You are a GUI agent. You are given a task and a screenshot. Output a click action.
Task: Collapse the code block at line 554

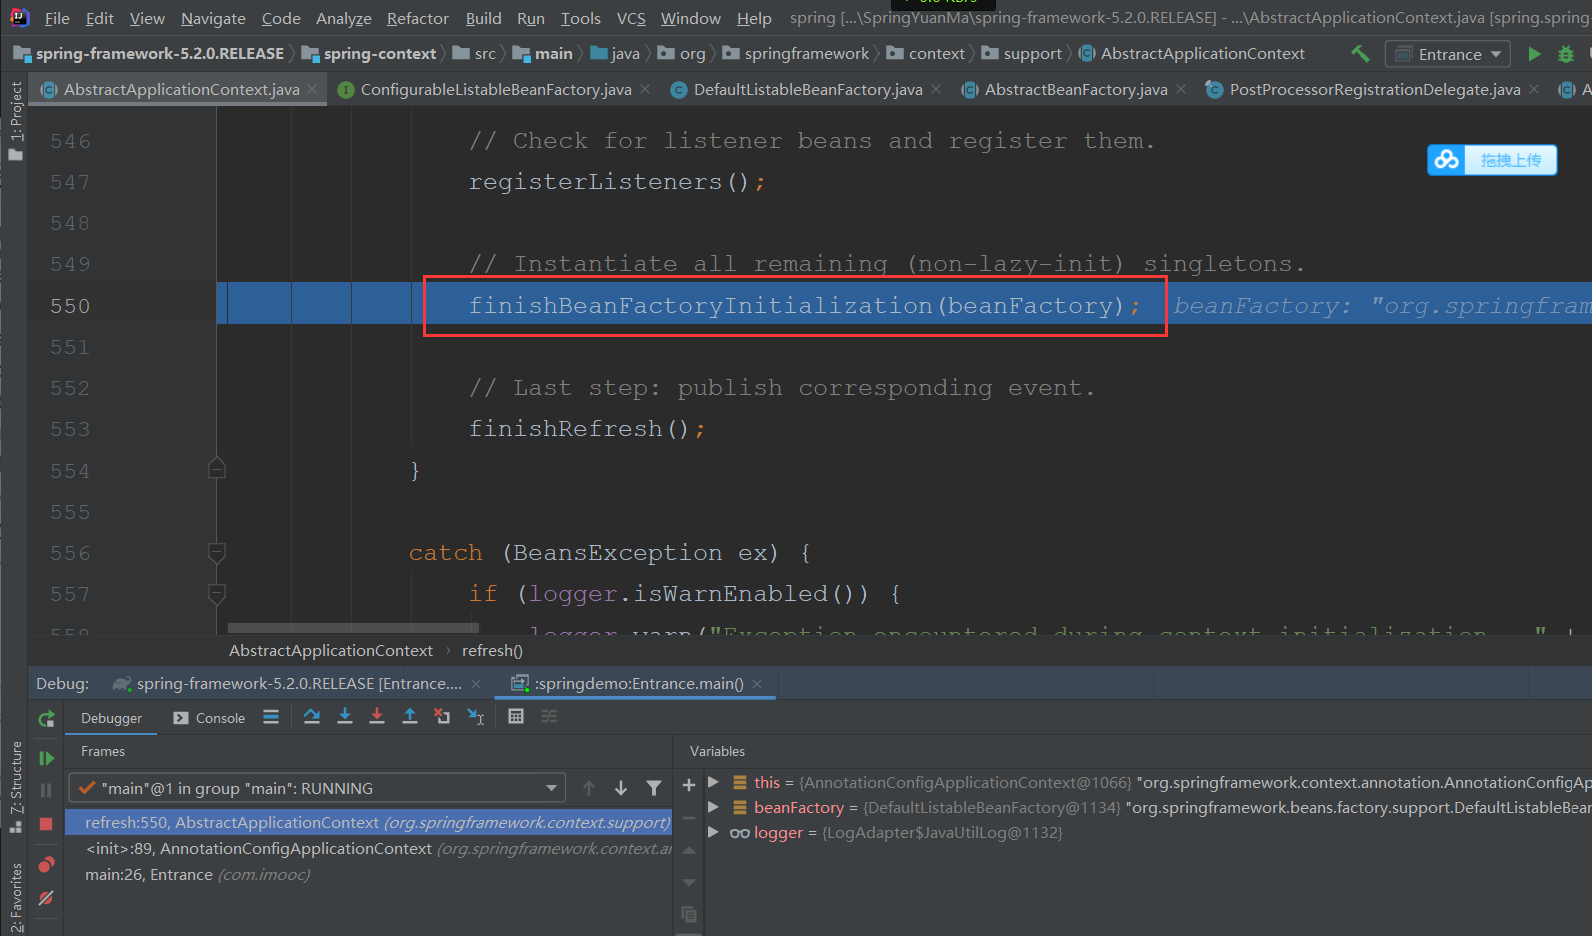click(x=216, y=469)
